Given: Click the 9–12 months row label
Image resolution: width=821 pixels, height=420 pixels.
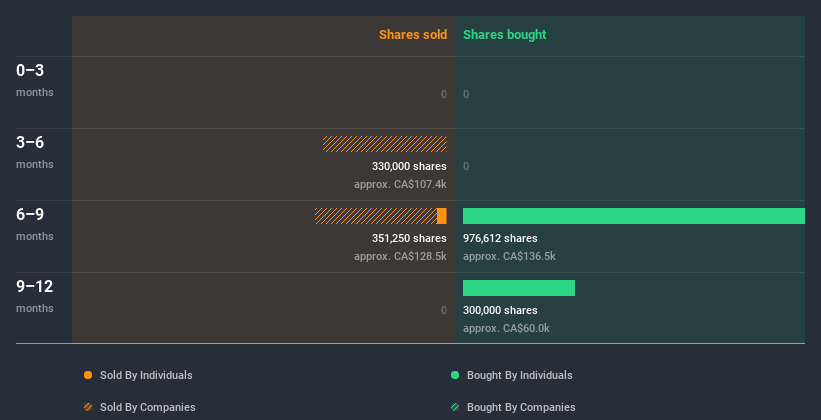Looking at the screenshot, I should coord(35,296).
